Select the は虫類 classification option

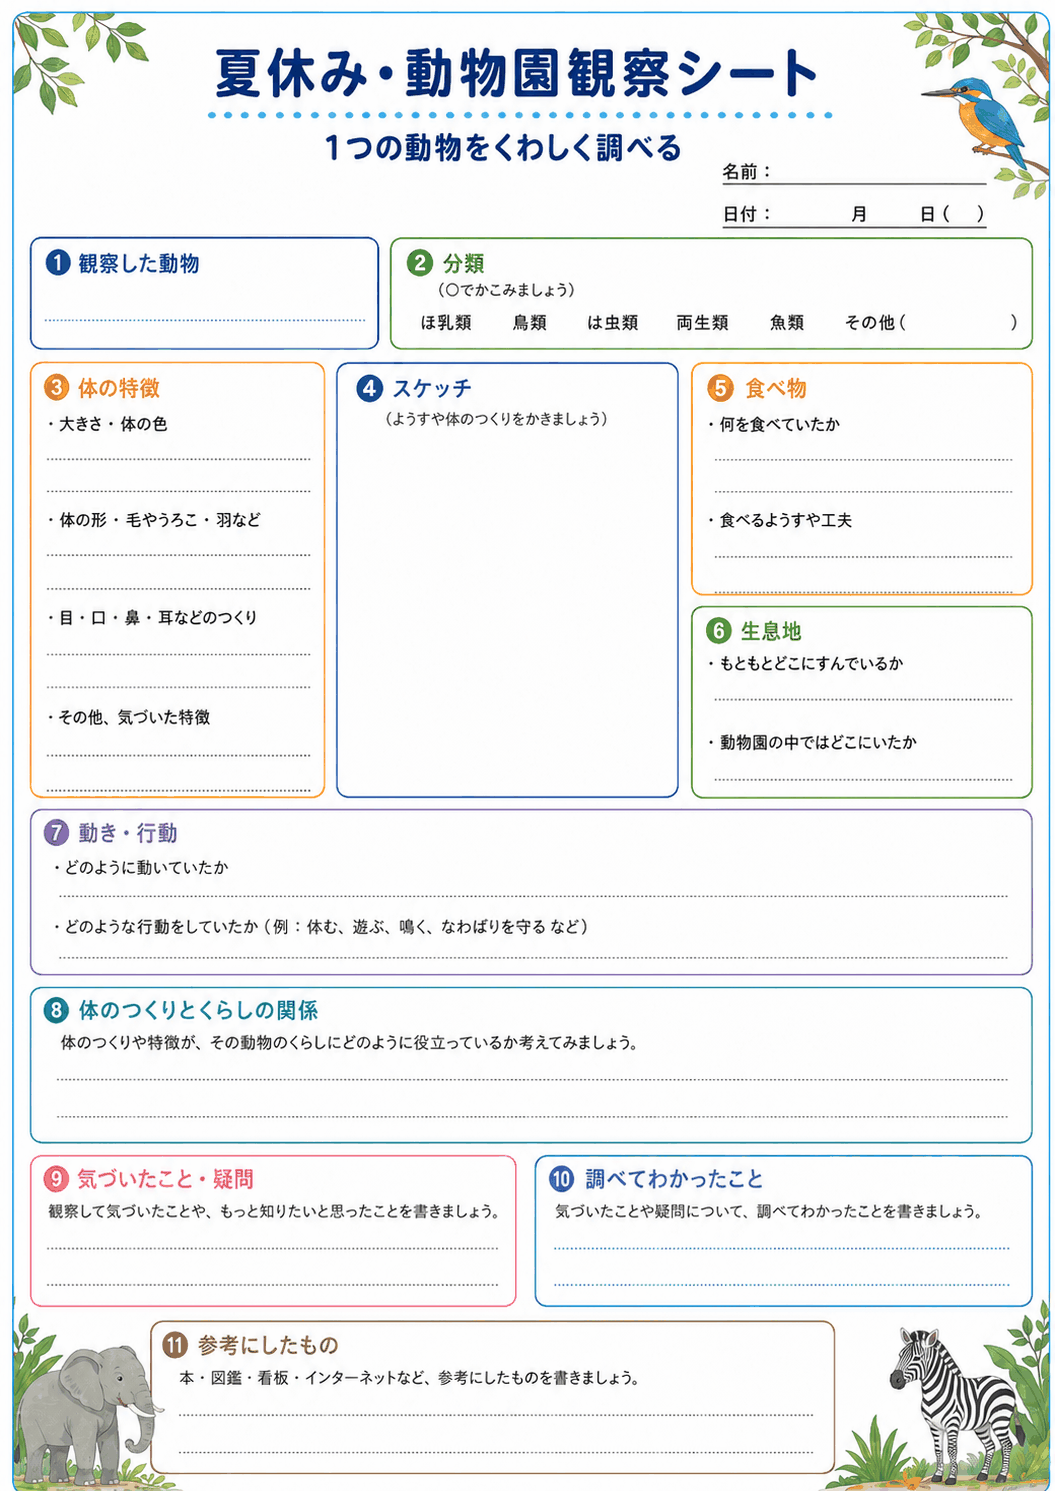(x=612, y=322)
